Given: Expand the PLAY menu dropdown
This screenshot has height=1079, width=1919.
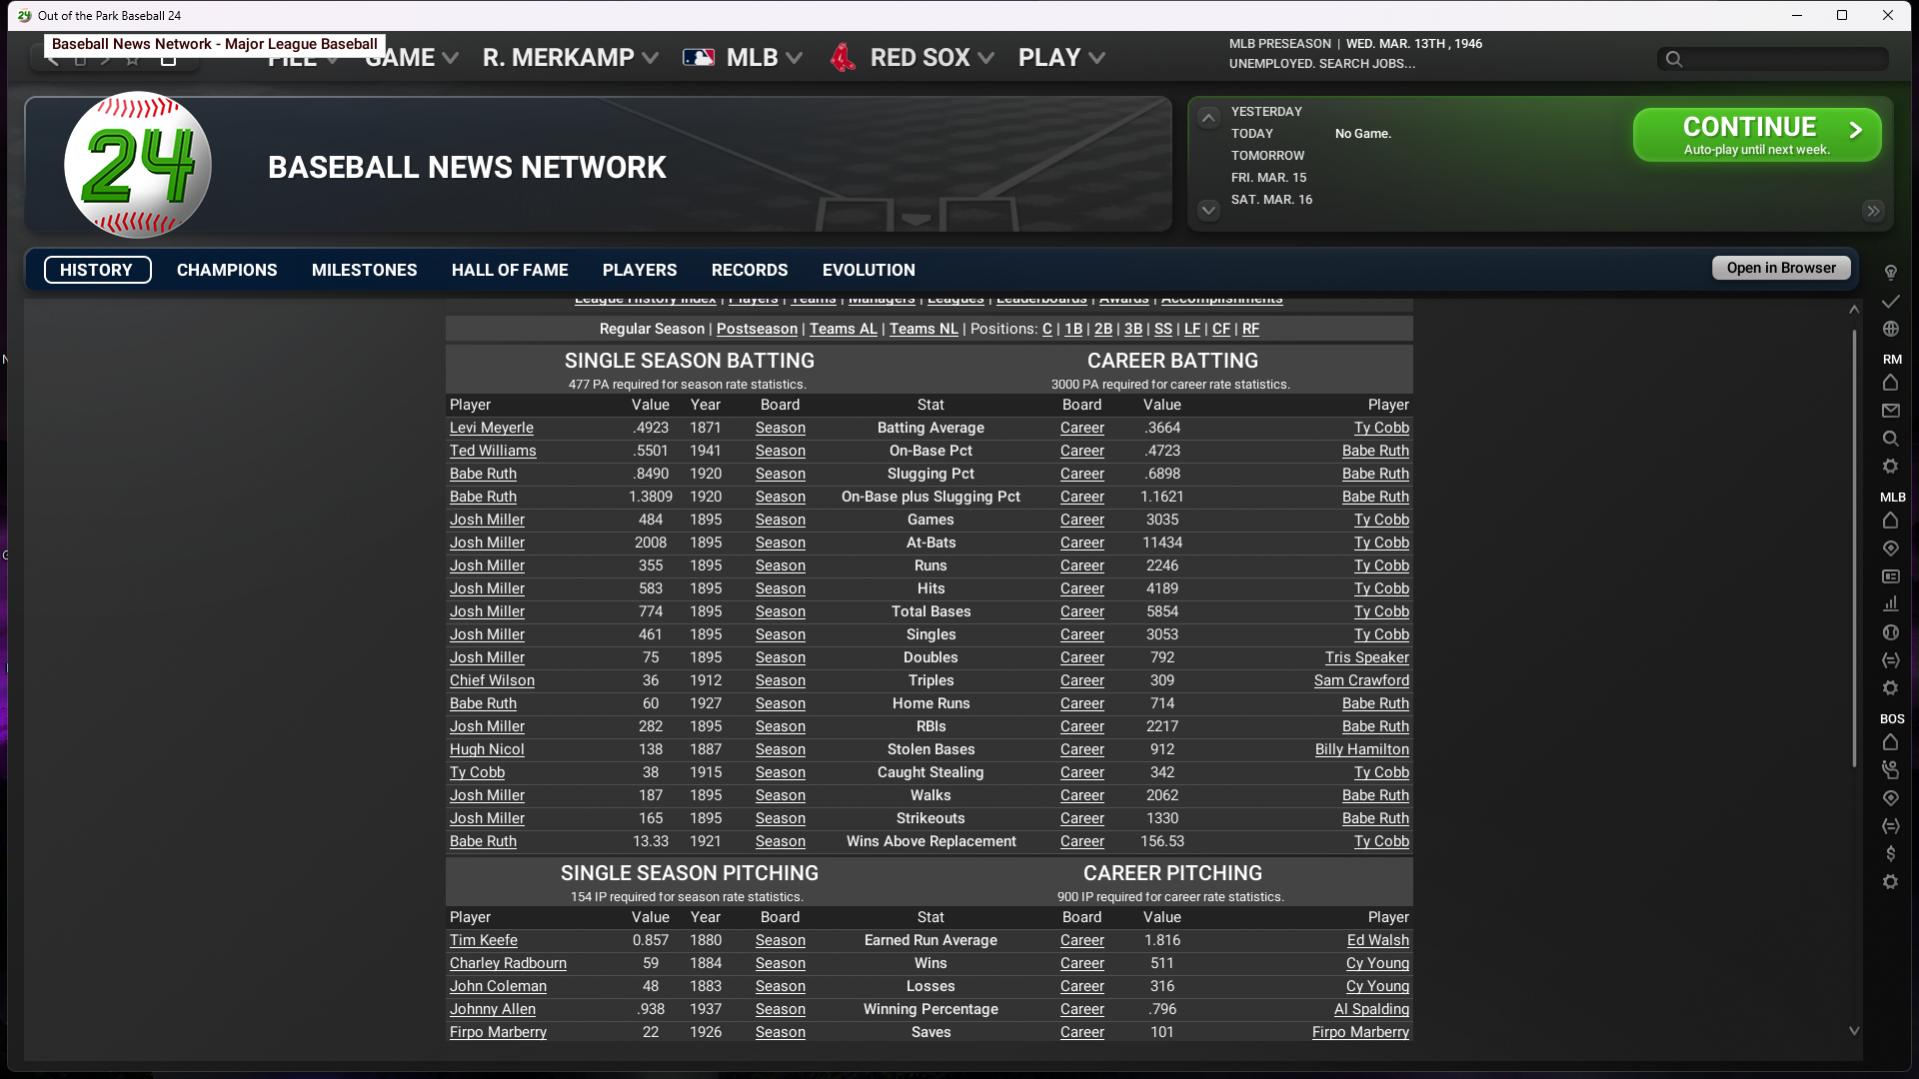Looking at the screenshot, I should [1060, 58].
